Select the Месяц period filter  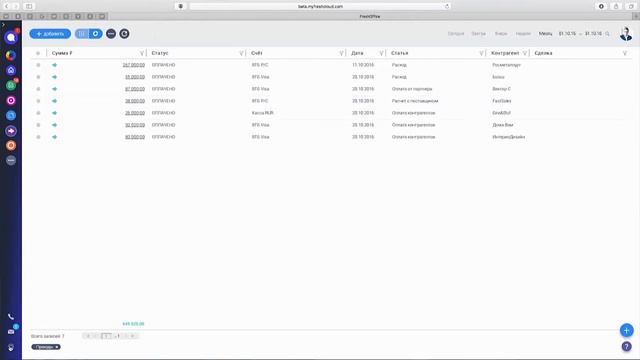coord(545,33)
